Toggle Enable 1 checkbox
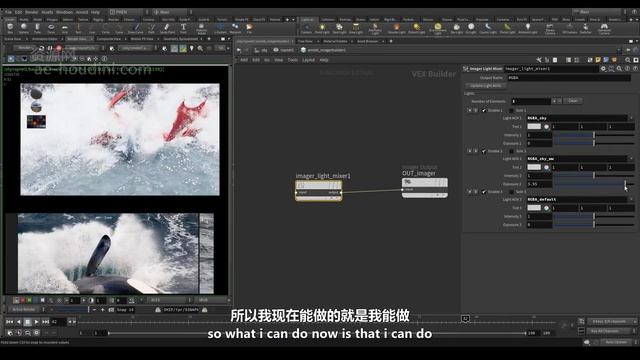The height and width of the screenshot is (360, 640). pyautogui.click(x=484, y=111)
